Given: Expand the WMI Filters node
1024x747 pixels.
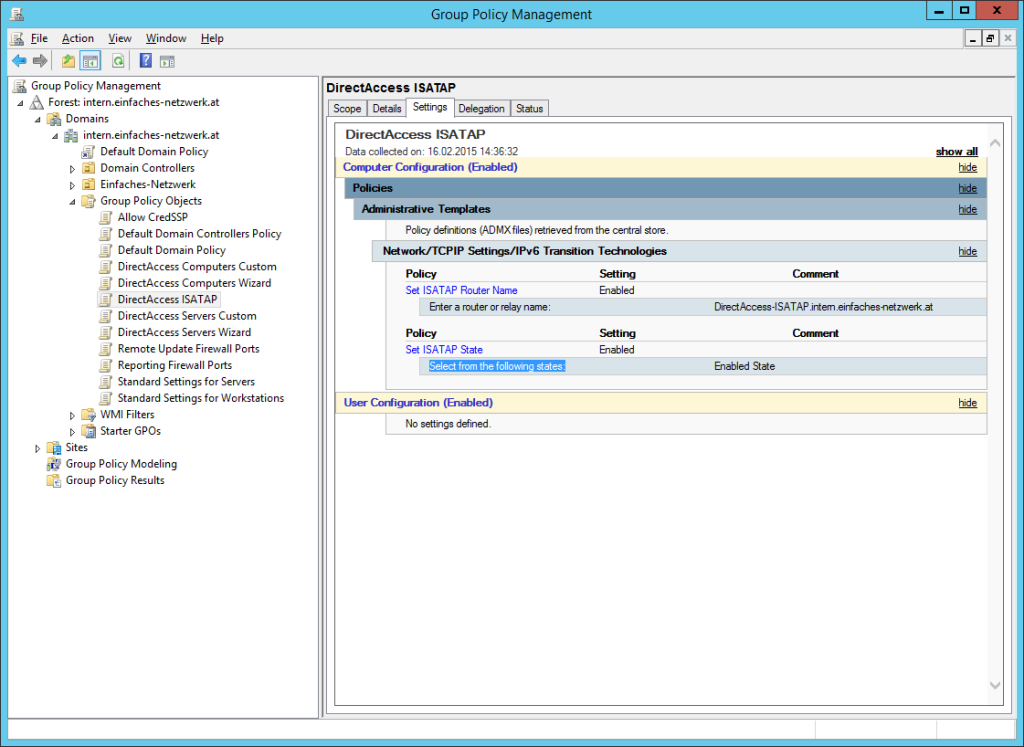Looking at the screenshot, I should point(70,414).
